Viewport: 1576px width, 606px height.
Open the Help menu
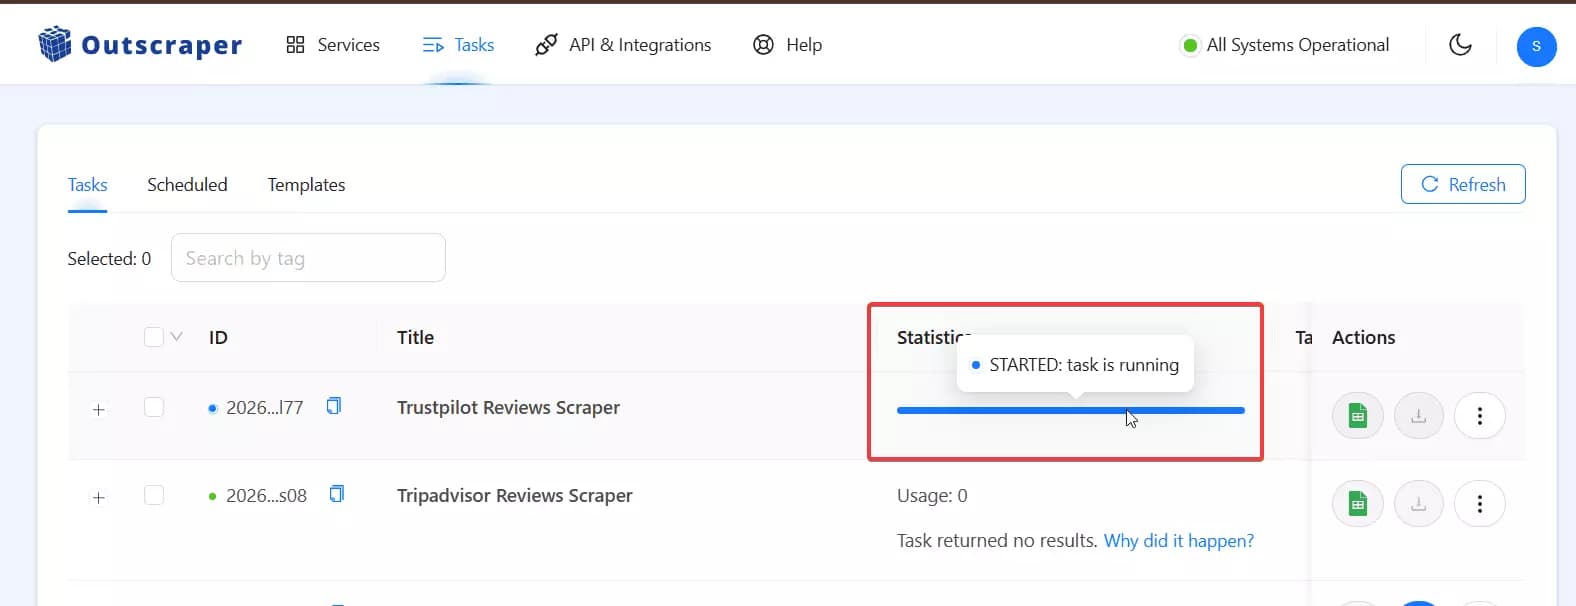coord(787,45)
